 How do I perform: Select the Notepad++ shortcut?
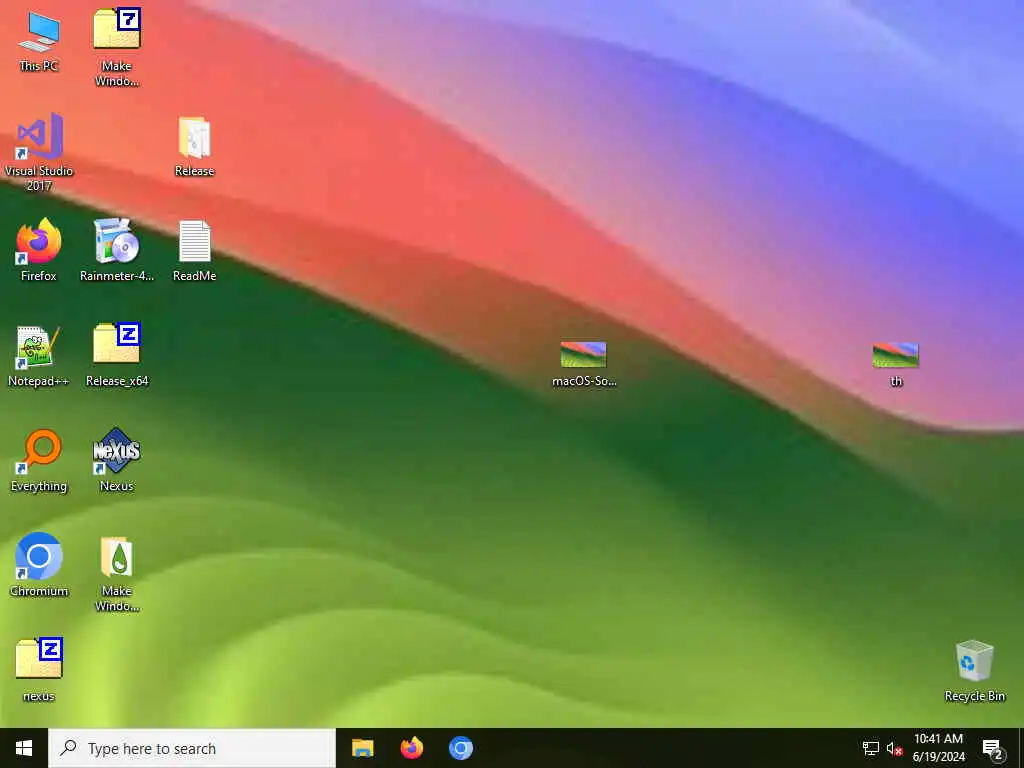coord(39,356)
